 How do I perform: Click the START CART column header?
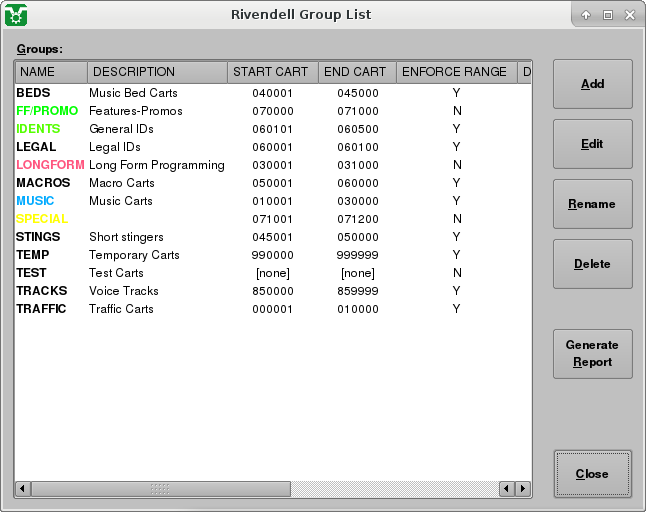pos(272,72)
